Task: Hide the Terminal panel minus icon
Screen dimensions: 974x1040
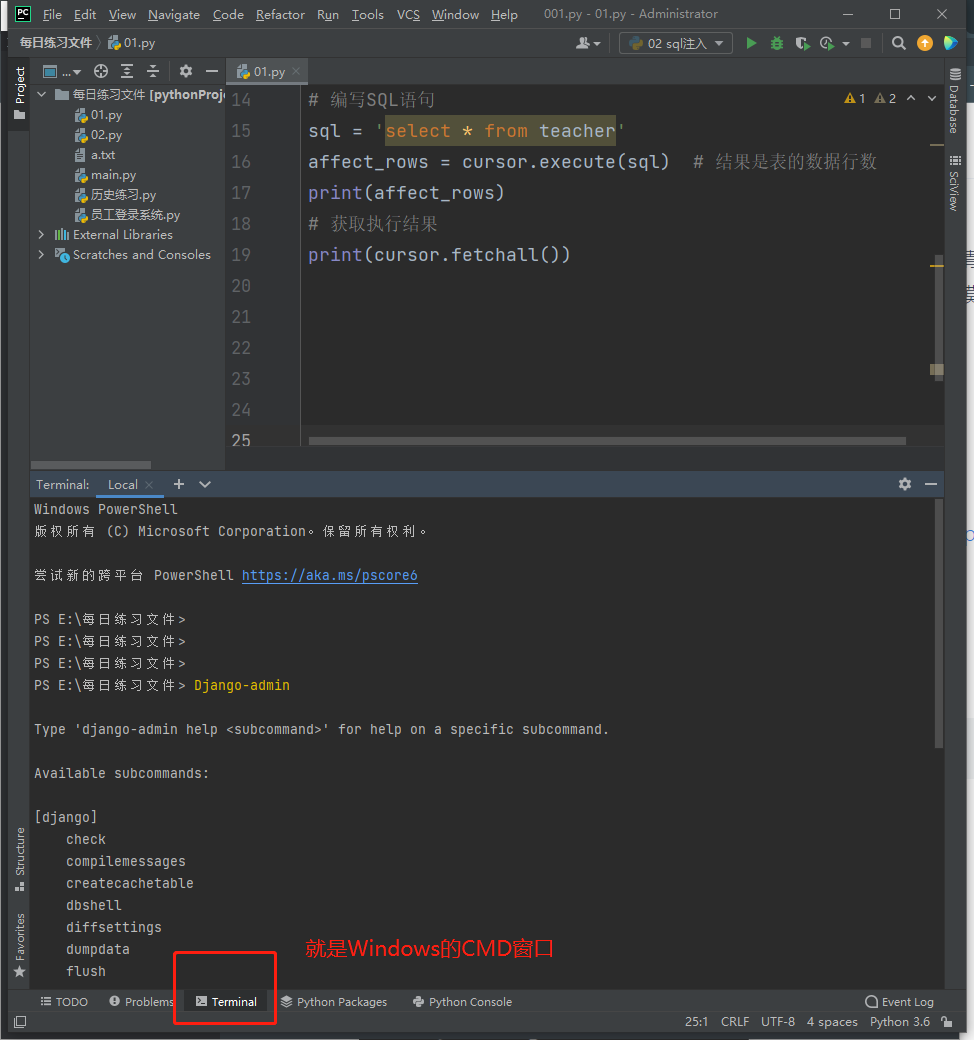Action: pyautogui.click(x=931, y=484)
